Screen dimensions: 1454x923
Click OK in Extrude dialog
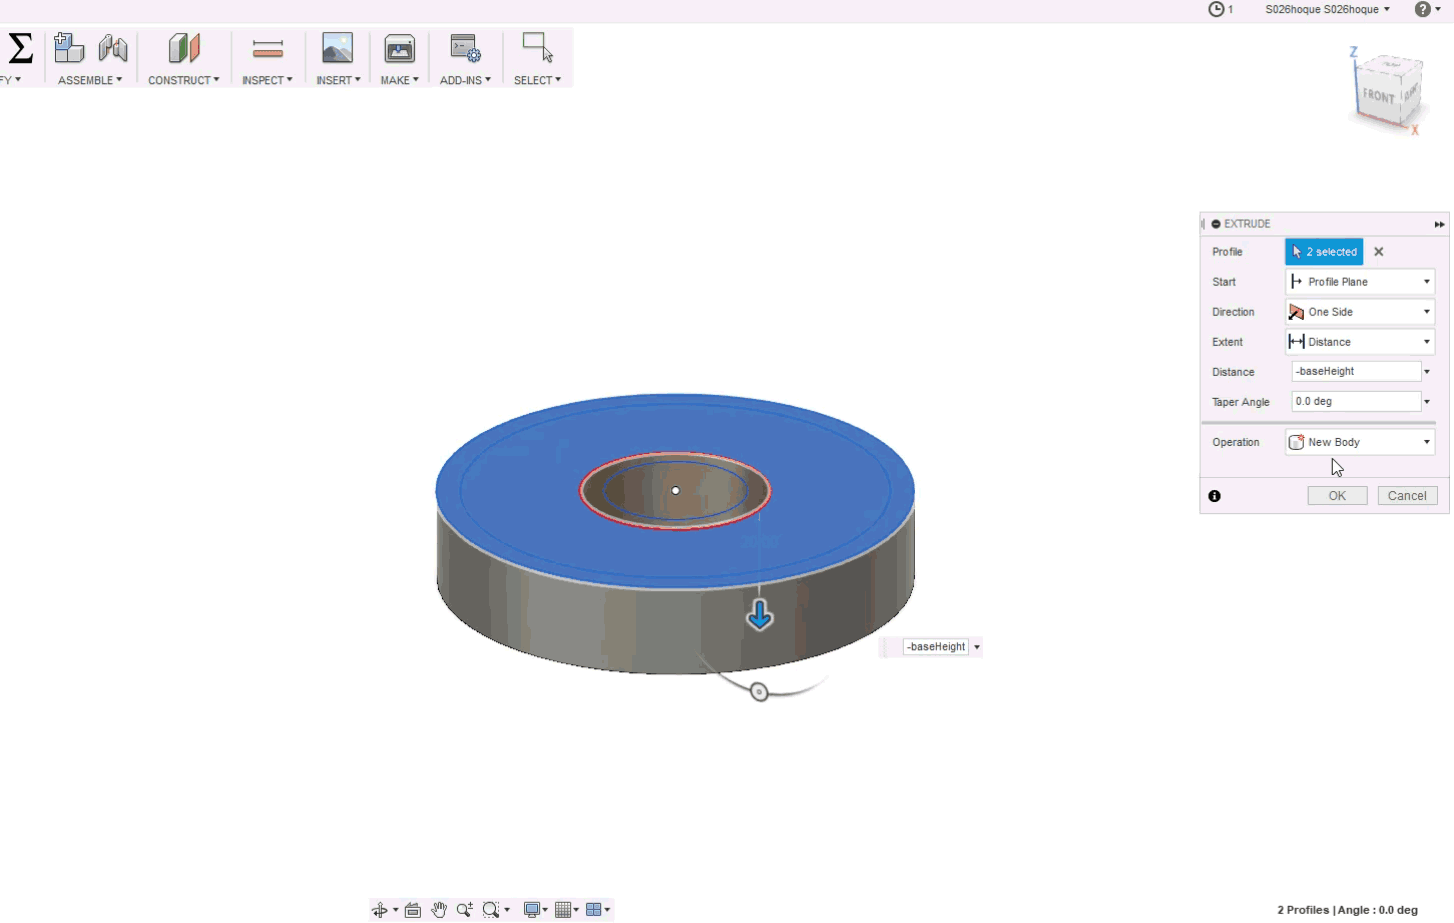click(x=1337, y=496)
